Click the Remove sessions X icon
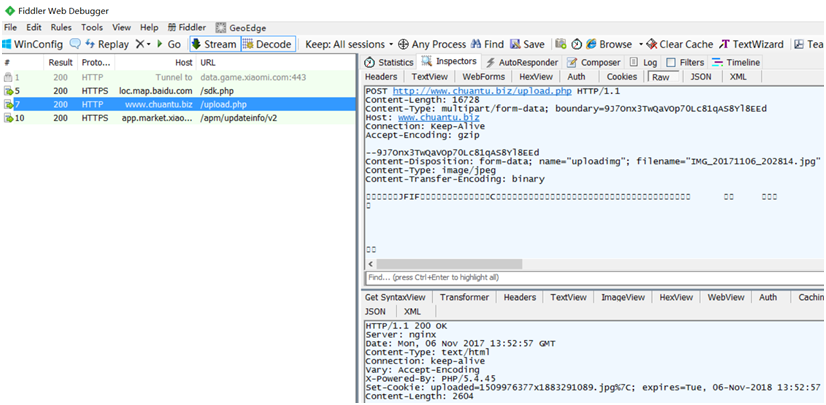826x405 pixels. 140,44
